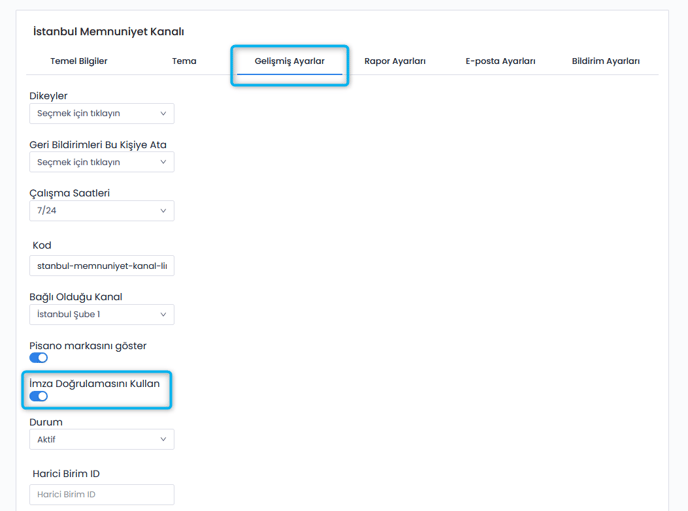688x511 pixels.
Task: Click chevron arrow in Bağlı Olduğu Kanal field
Action: coord(163,315)
